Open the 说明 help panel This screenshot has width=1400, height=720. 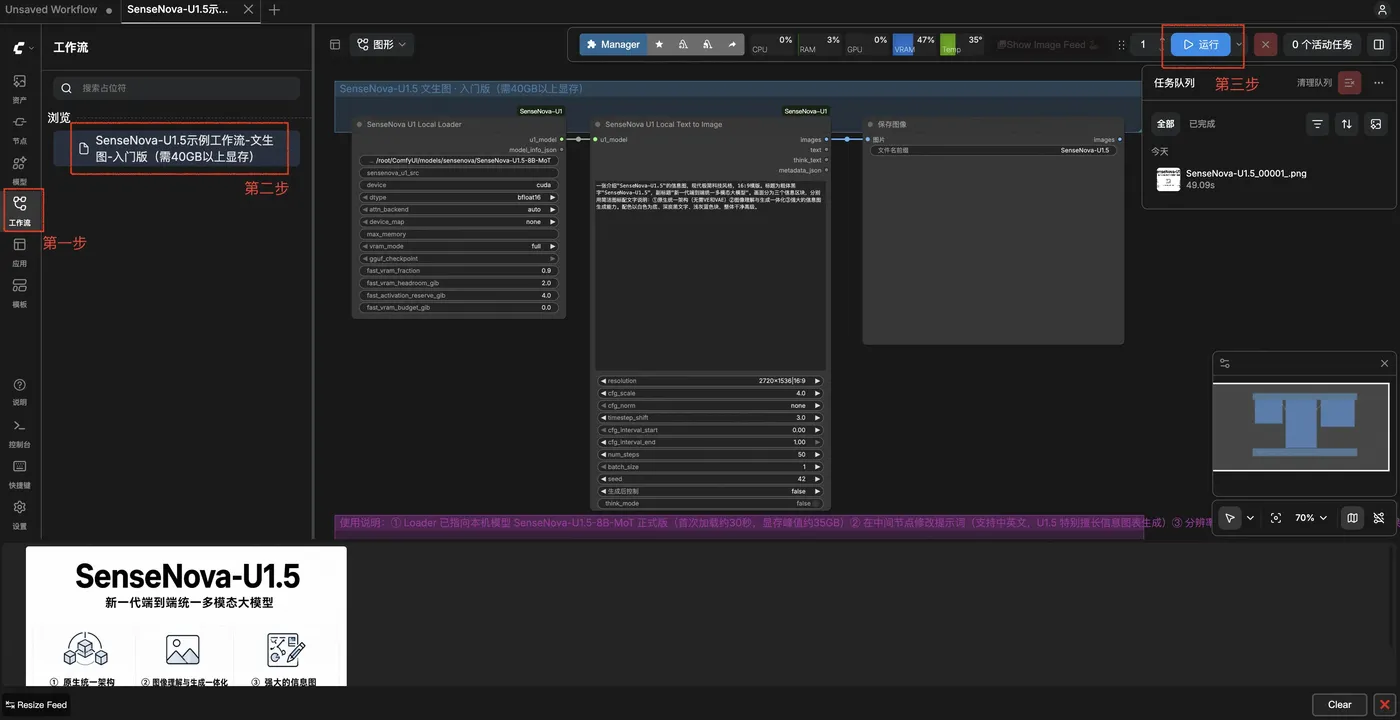click(x=19, y=390)
